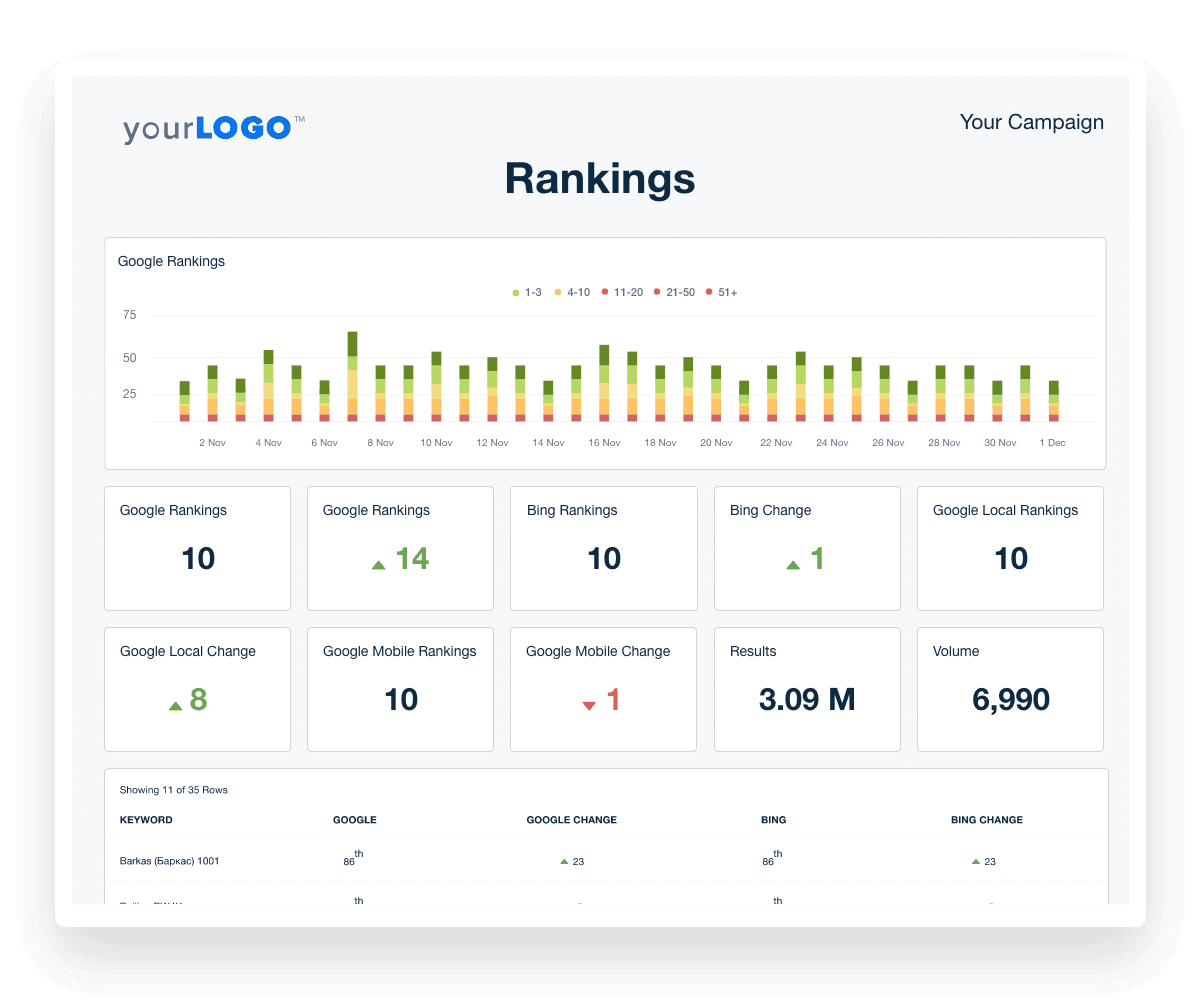This screenshot has width=1200, height=1000.
Task: Click the GOOGLE column header
Action: tap(354, 820)
